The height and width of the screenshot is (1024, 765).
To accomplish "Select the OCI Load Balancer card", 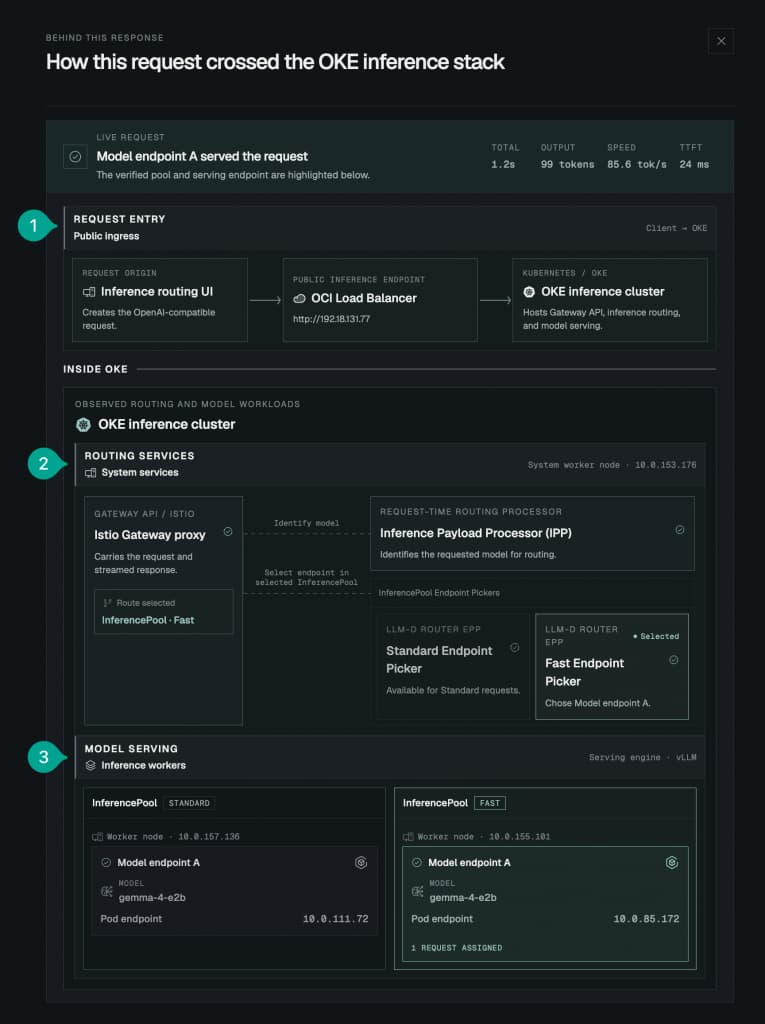I will point(380,300).
